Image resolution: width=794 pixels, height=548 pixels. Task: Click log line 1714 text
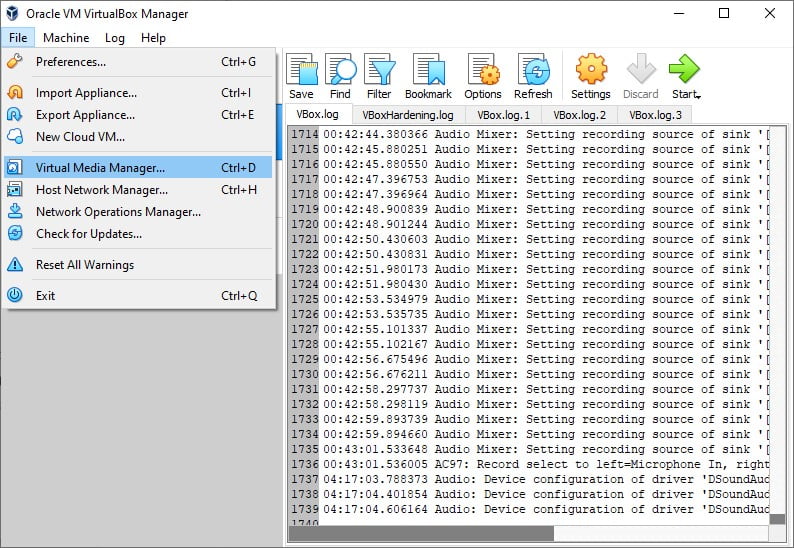click(x=546, y=134)
